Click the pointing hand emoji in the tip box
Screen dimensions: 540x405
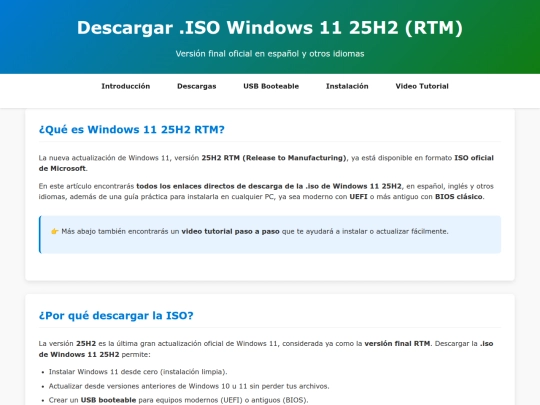click(x=54, y=231)
